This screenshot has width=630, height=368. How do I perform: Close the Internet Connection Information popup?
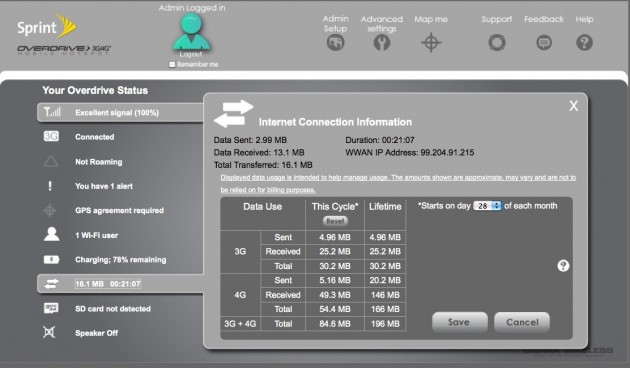pyautogui.click(x=574, y=106)
